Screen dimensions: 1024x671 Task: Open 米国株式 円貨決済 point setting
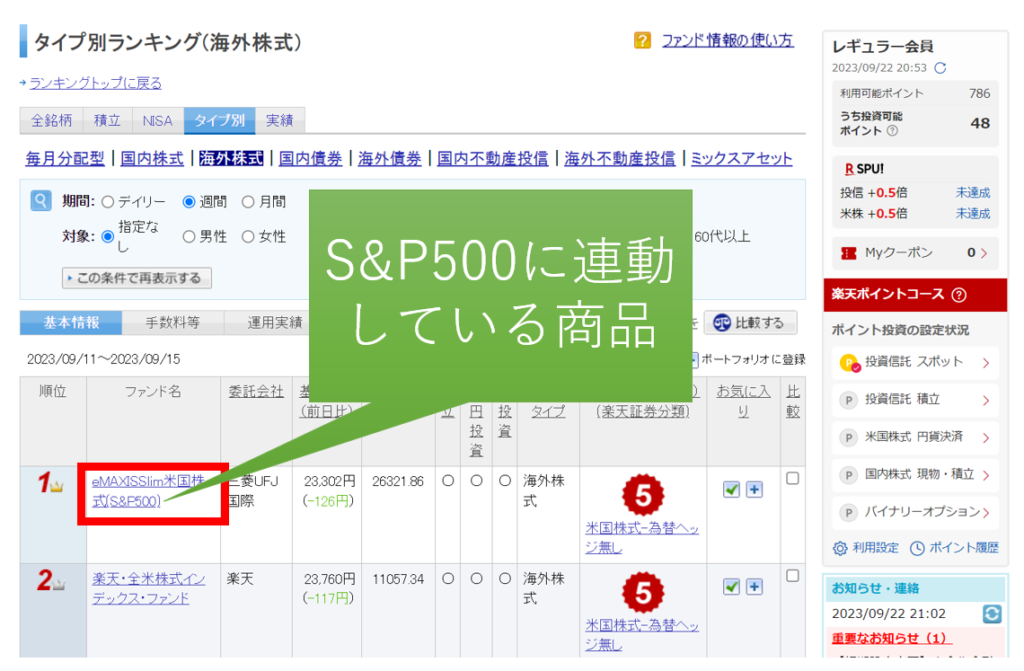915,437
